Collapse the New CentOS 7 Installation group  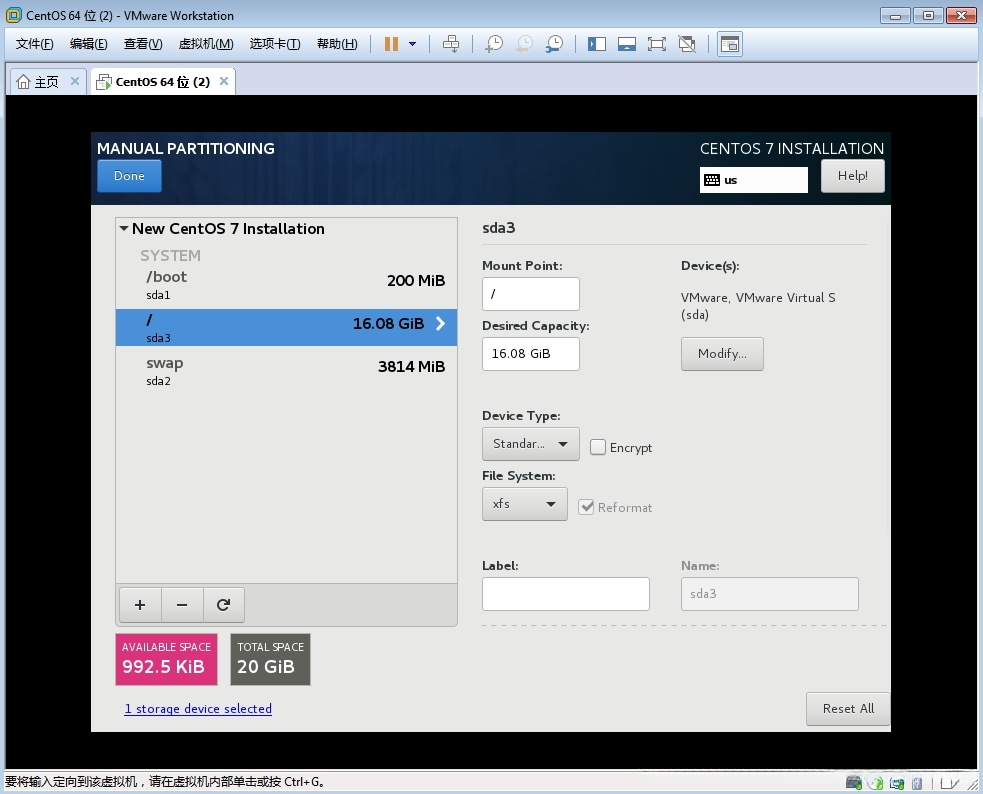[x=124, y=229]
